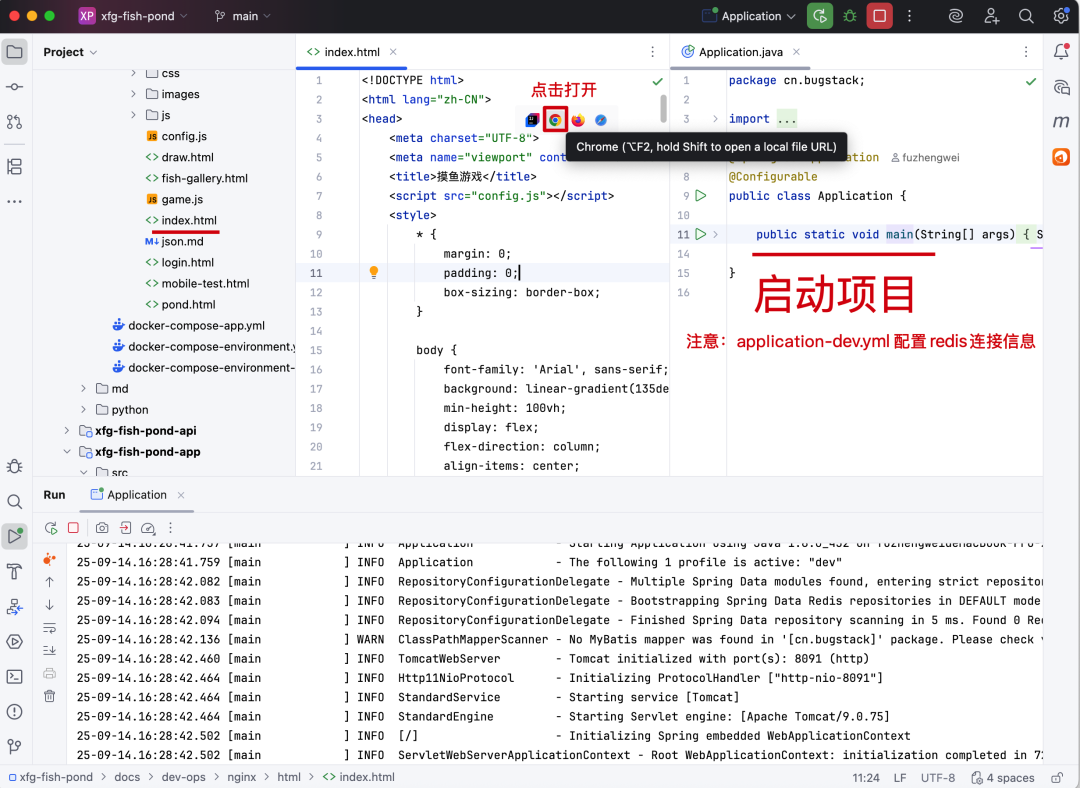The height and width of the screenshot is (788, 1080).
Task: Open index.html in Safari browser icon
Action: (601, 120)
